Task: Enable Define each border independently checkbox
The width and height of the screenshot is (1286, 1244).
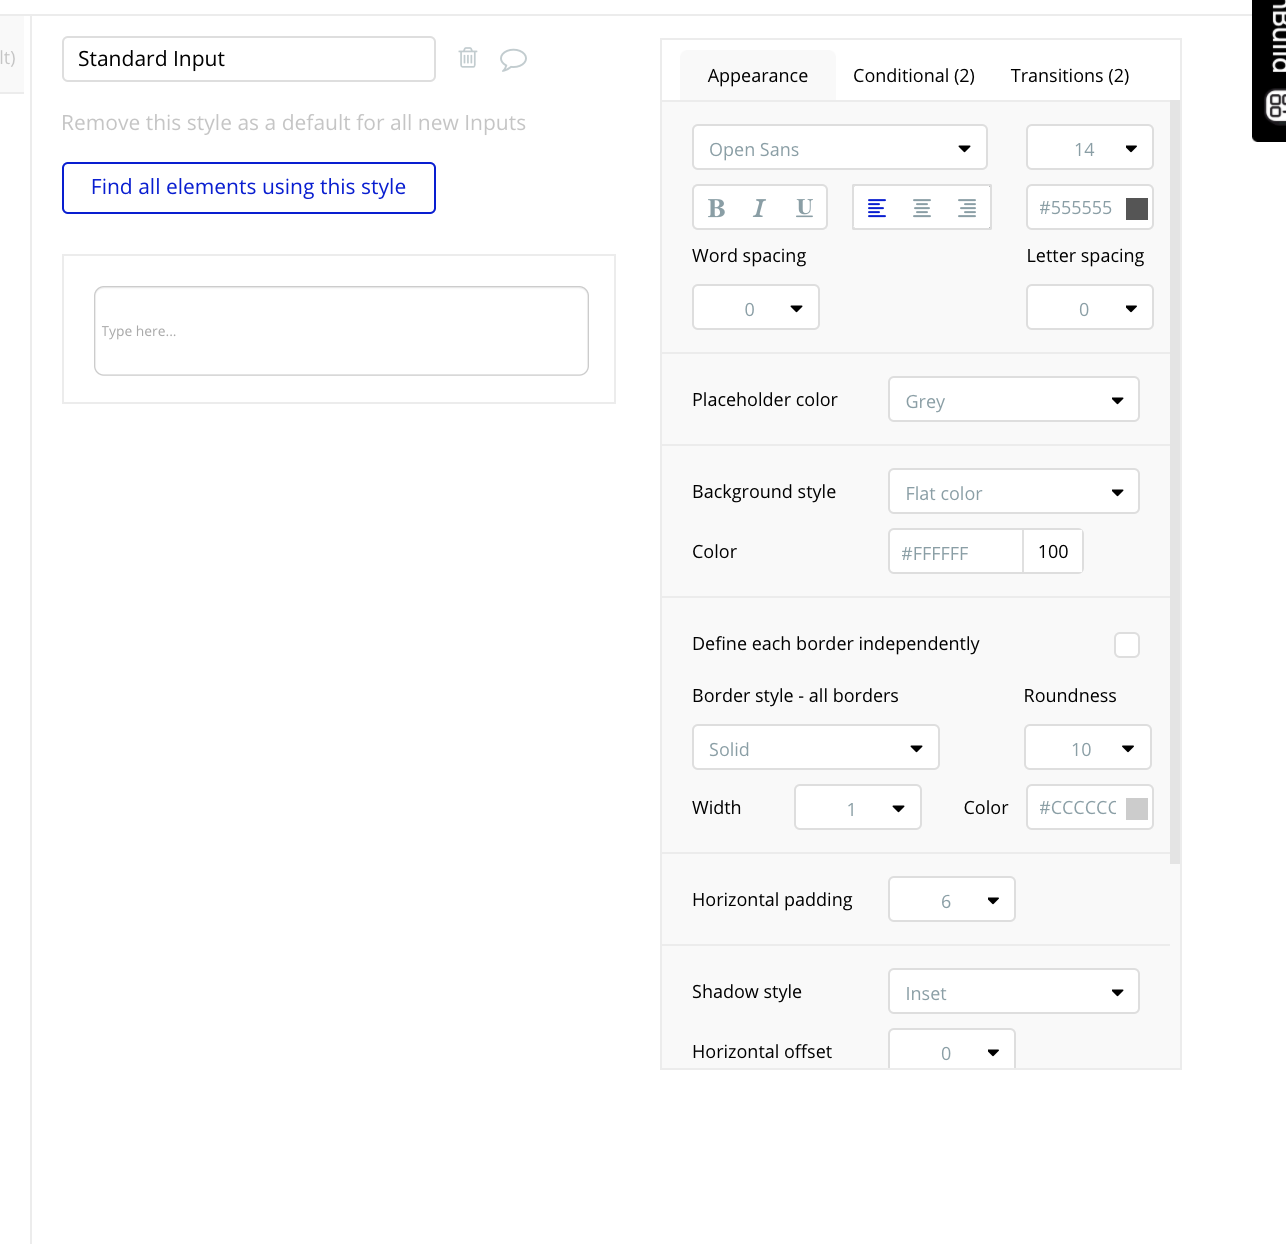Action: point(1127,645)
